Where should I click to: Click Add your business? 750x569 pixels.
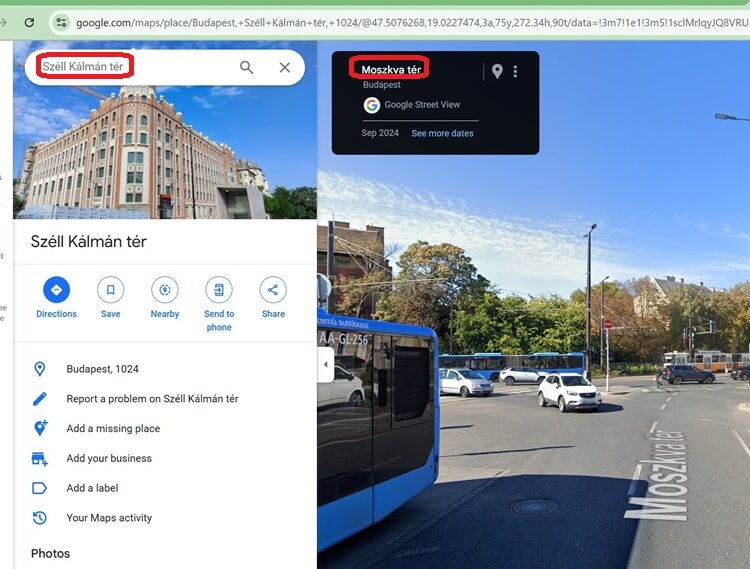click(x=109, y=458)
